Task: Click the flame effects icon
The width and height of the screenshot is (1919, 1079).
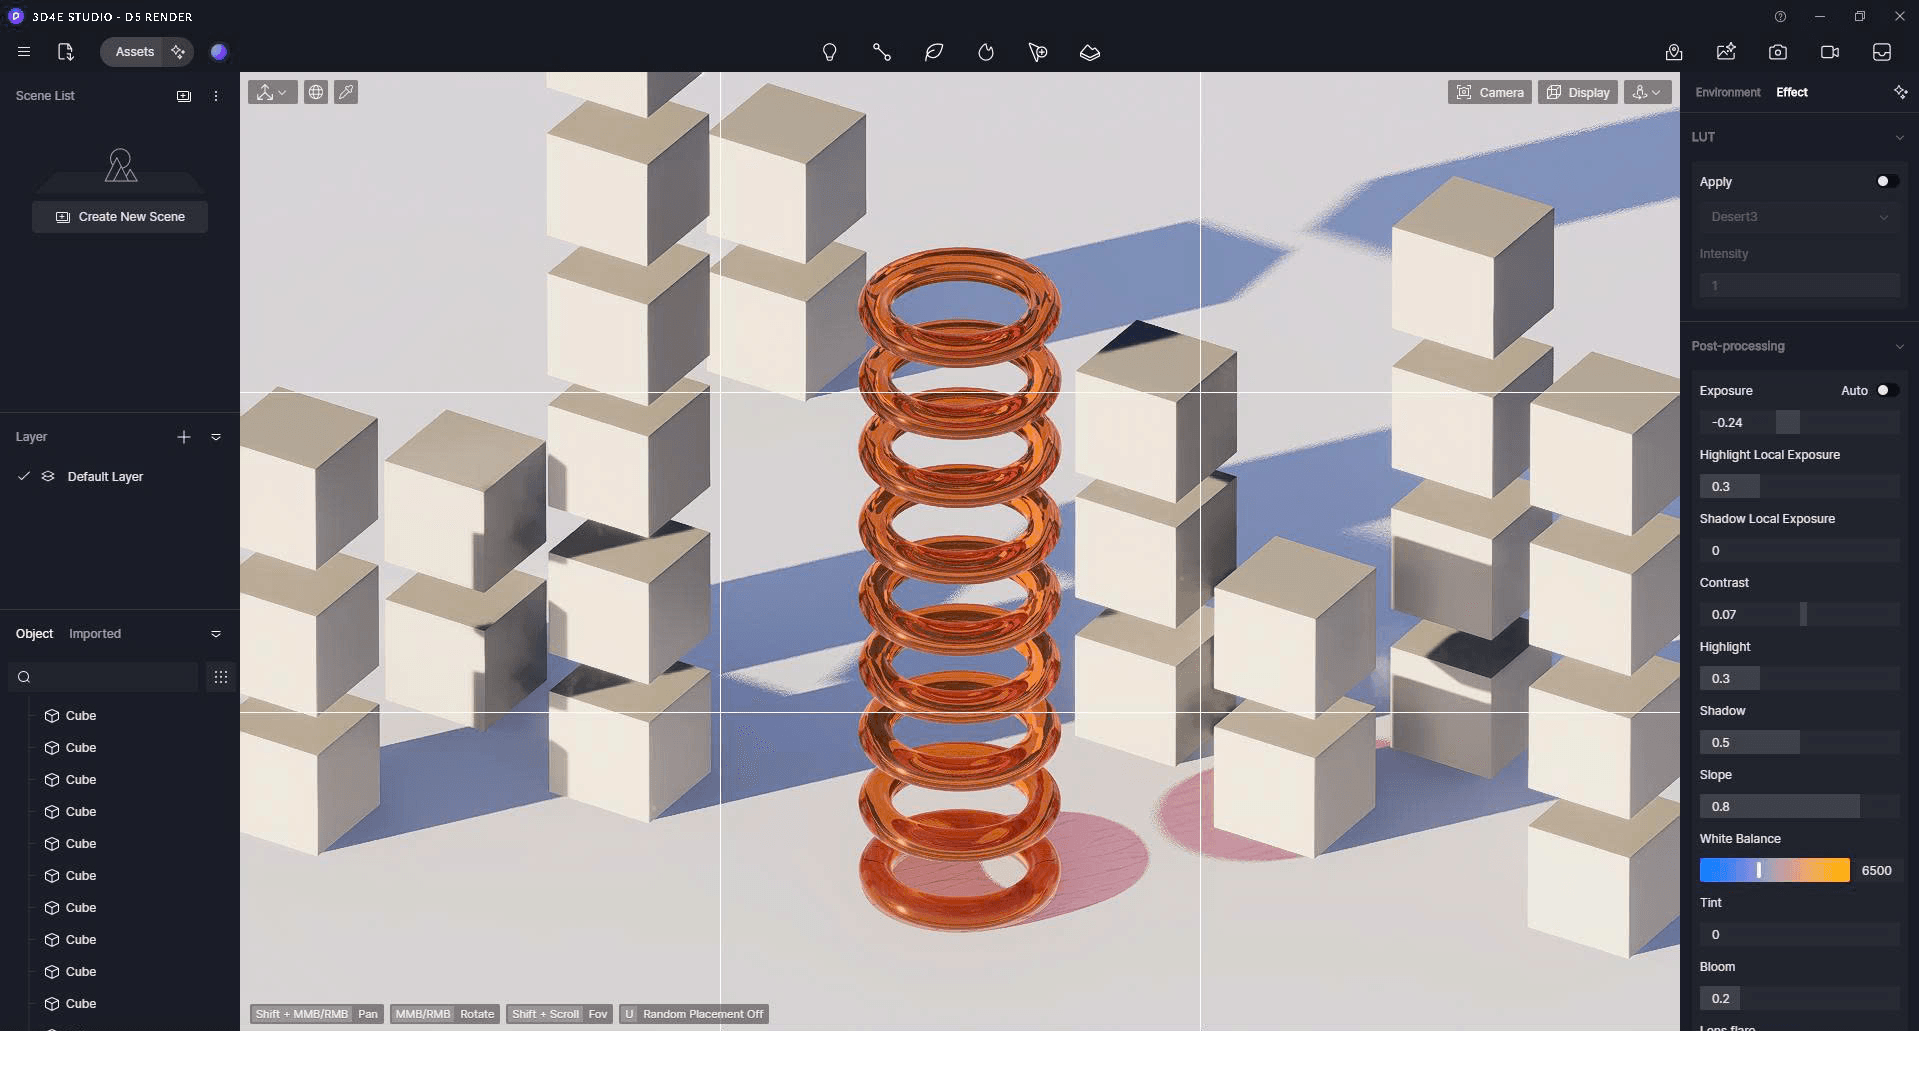Action: click(x=986, y=52)
